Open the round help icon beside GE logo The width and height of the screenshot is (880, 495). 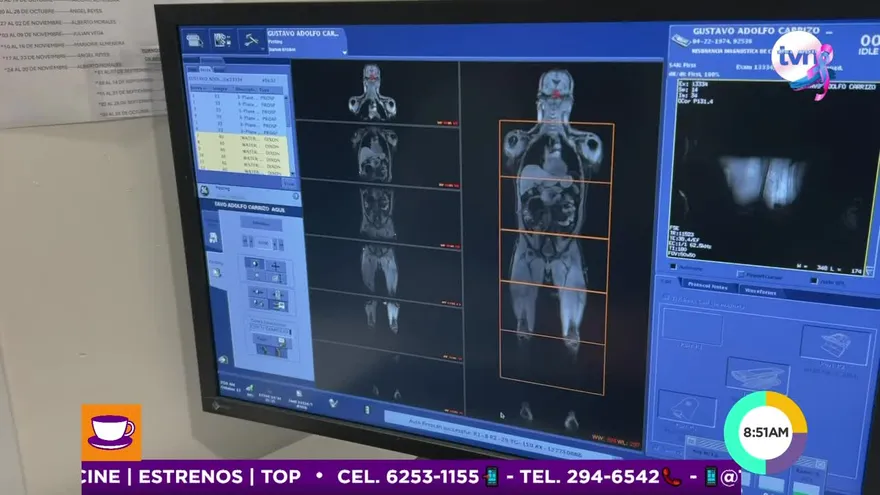296,196
